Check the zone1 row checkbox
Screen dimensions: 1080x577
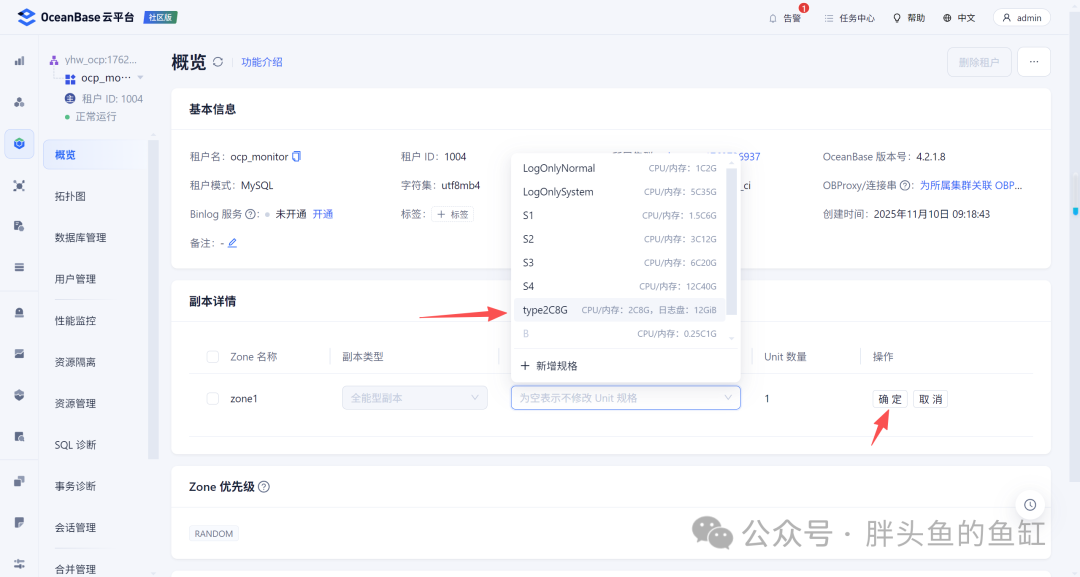(213, 399)
